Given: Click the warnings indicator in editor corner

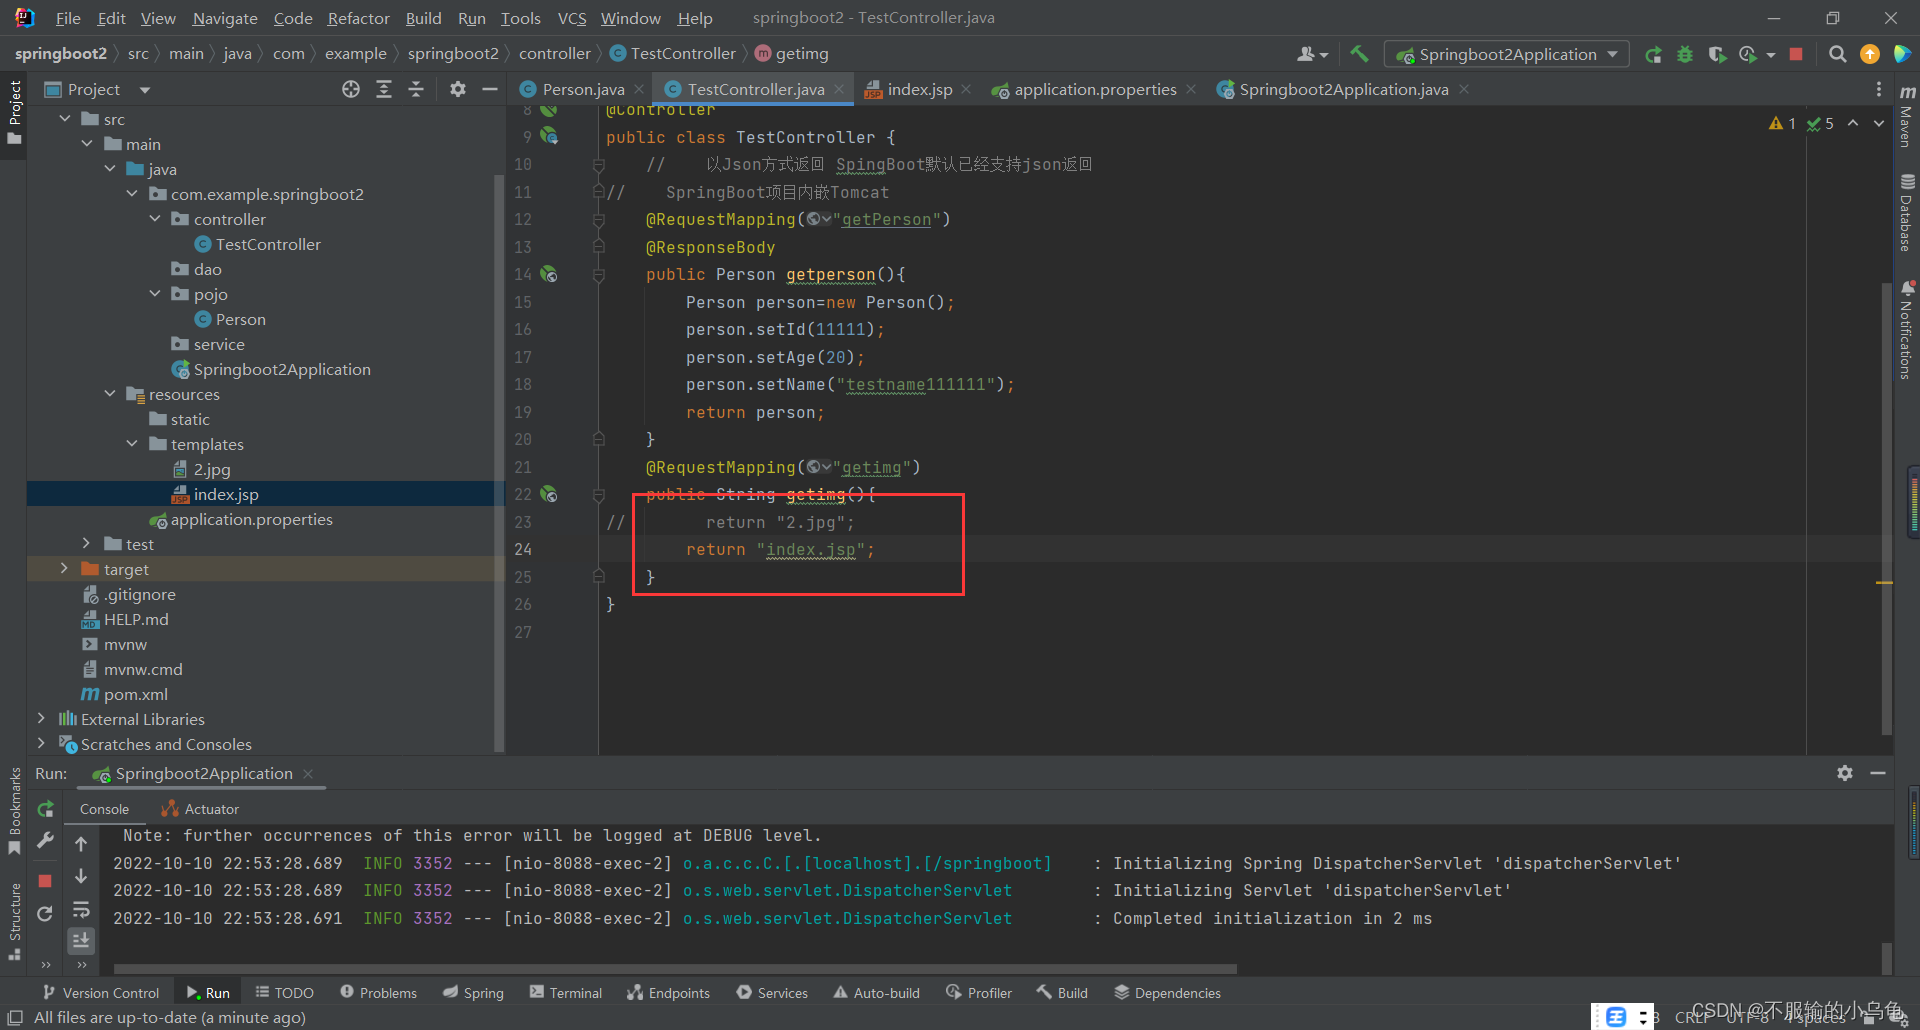Looking at the screenshot, I should 1783,123.
